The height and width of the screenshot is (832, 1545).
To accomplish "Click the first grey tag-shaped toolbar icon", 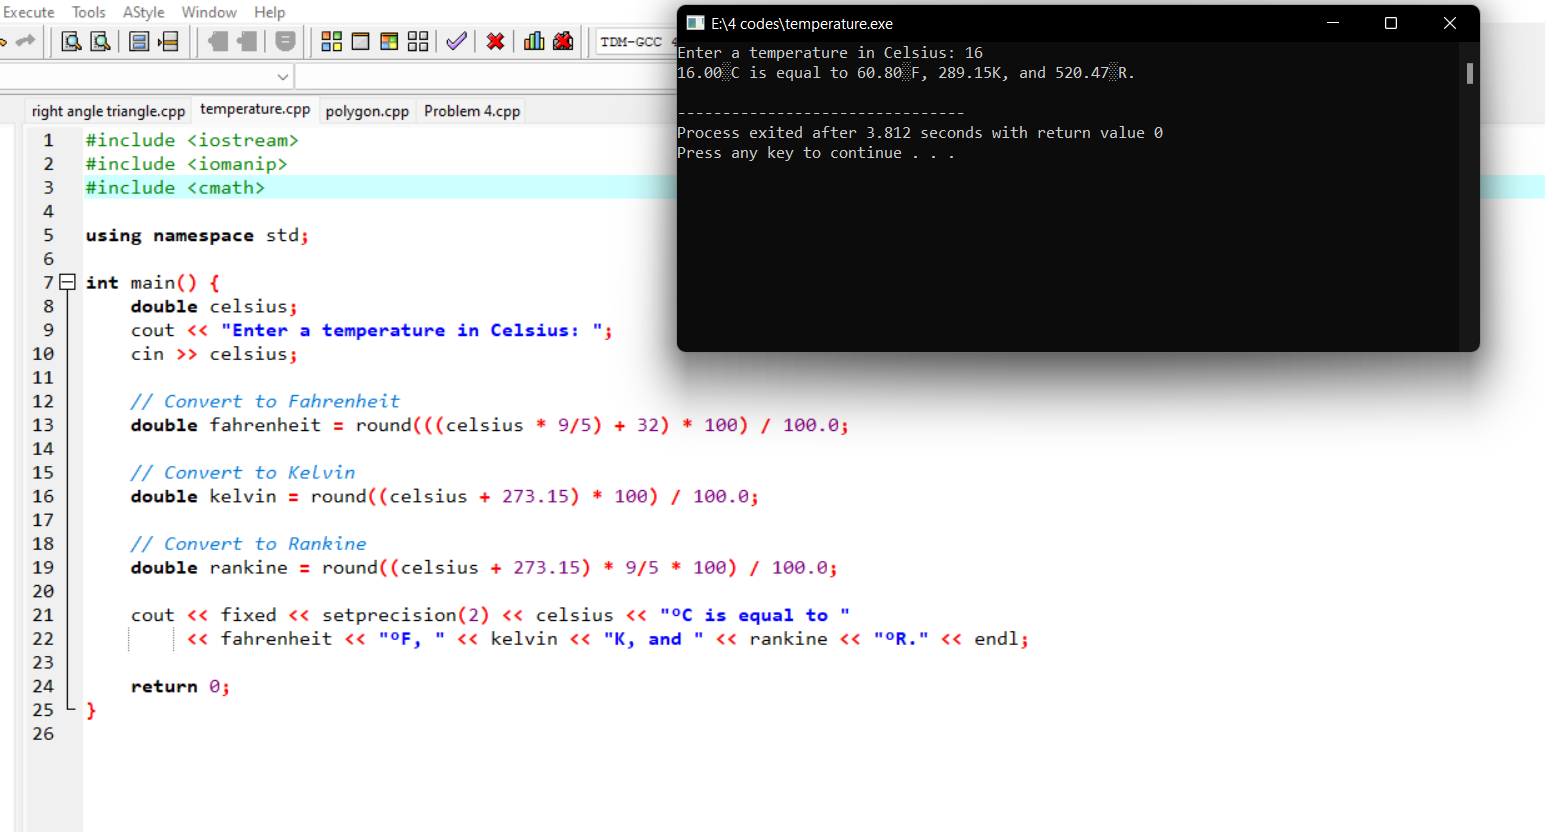I will (218, 41).
